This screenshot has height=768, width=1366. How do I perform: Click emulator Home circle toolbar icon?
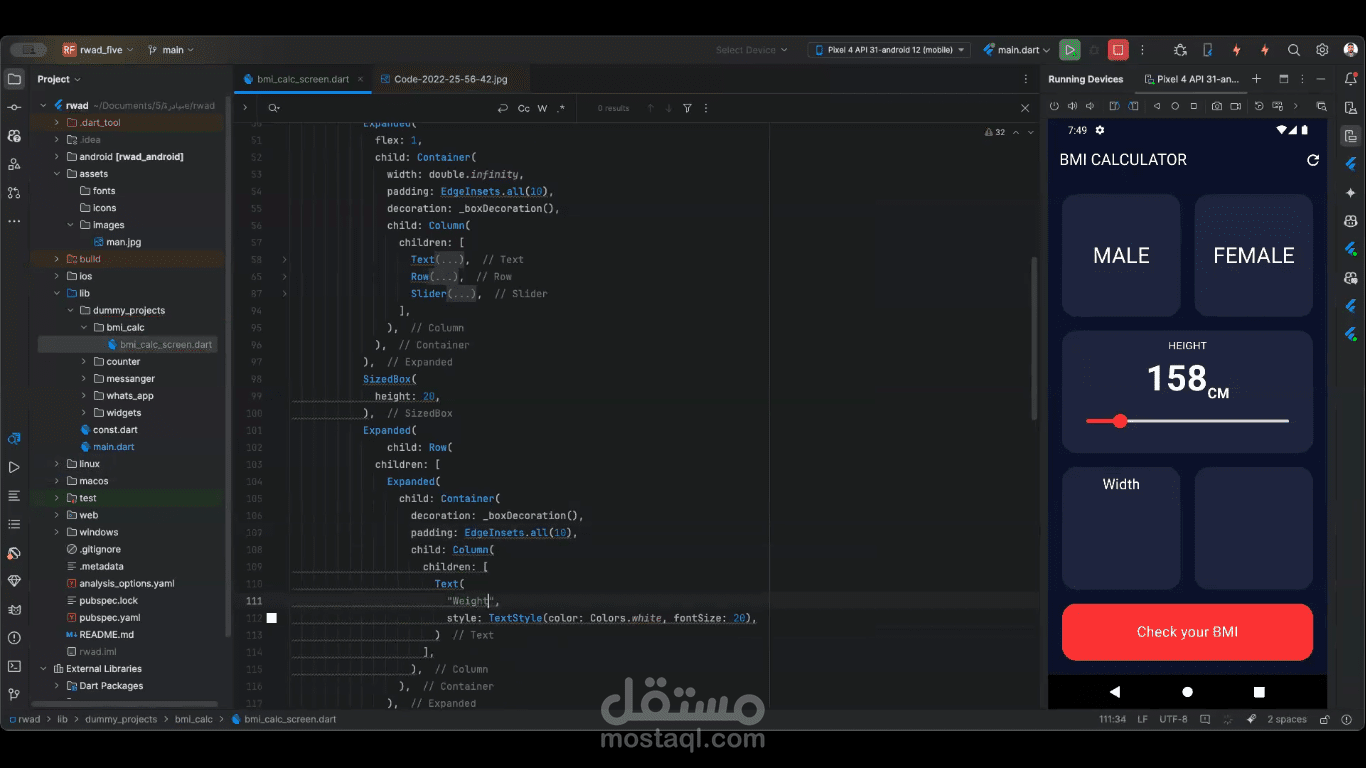pos(1175,106)
